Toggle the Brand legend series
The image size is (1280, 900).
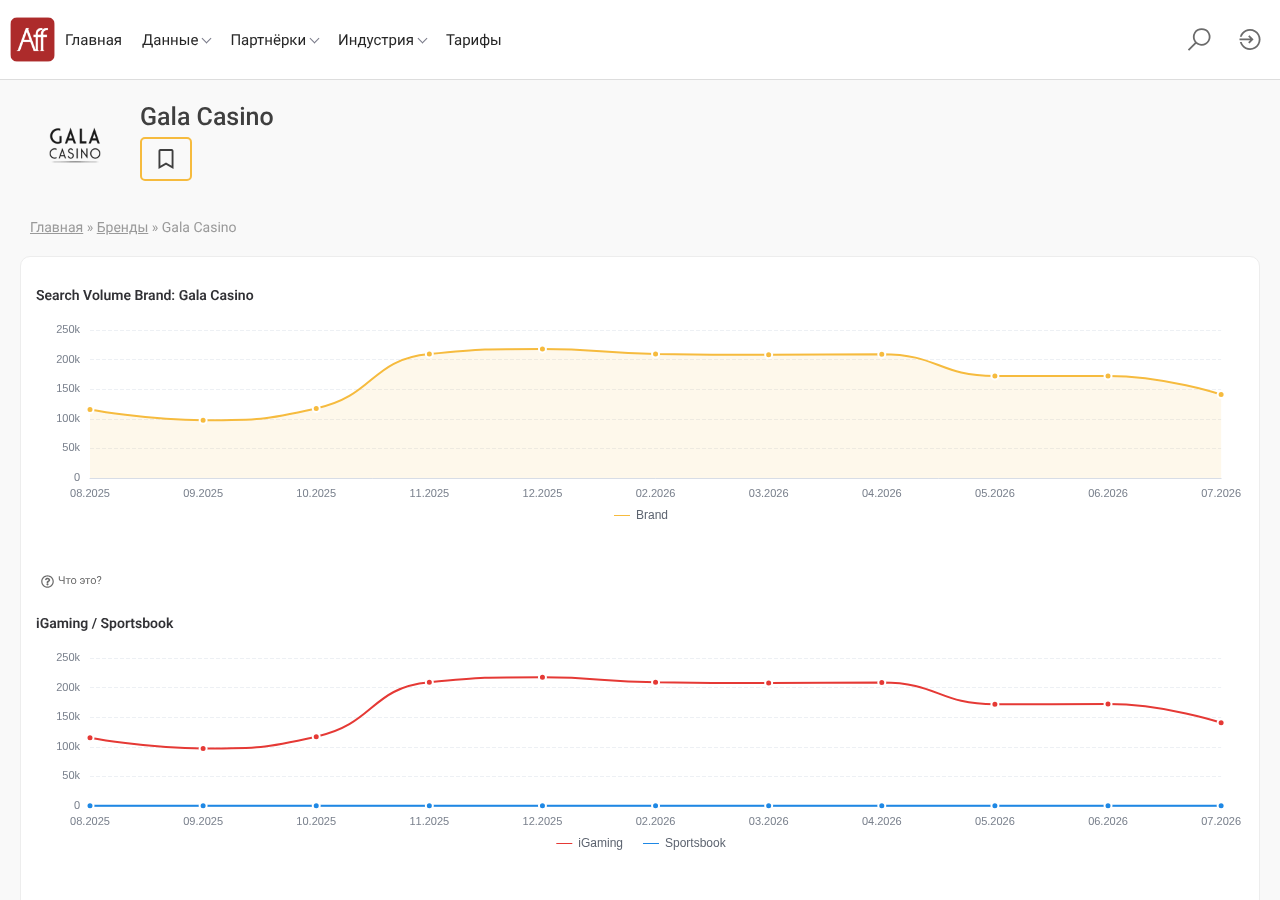[x=641, y=515]
